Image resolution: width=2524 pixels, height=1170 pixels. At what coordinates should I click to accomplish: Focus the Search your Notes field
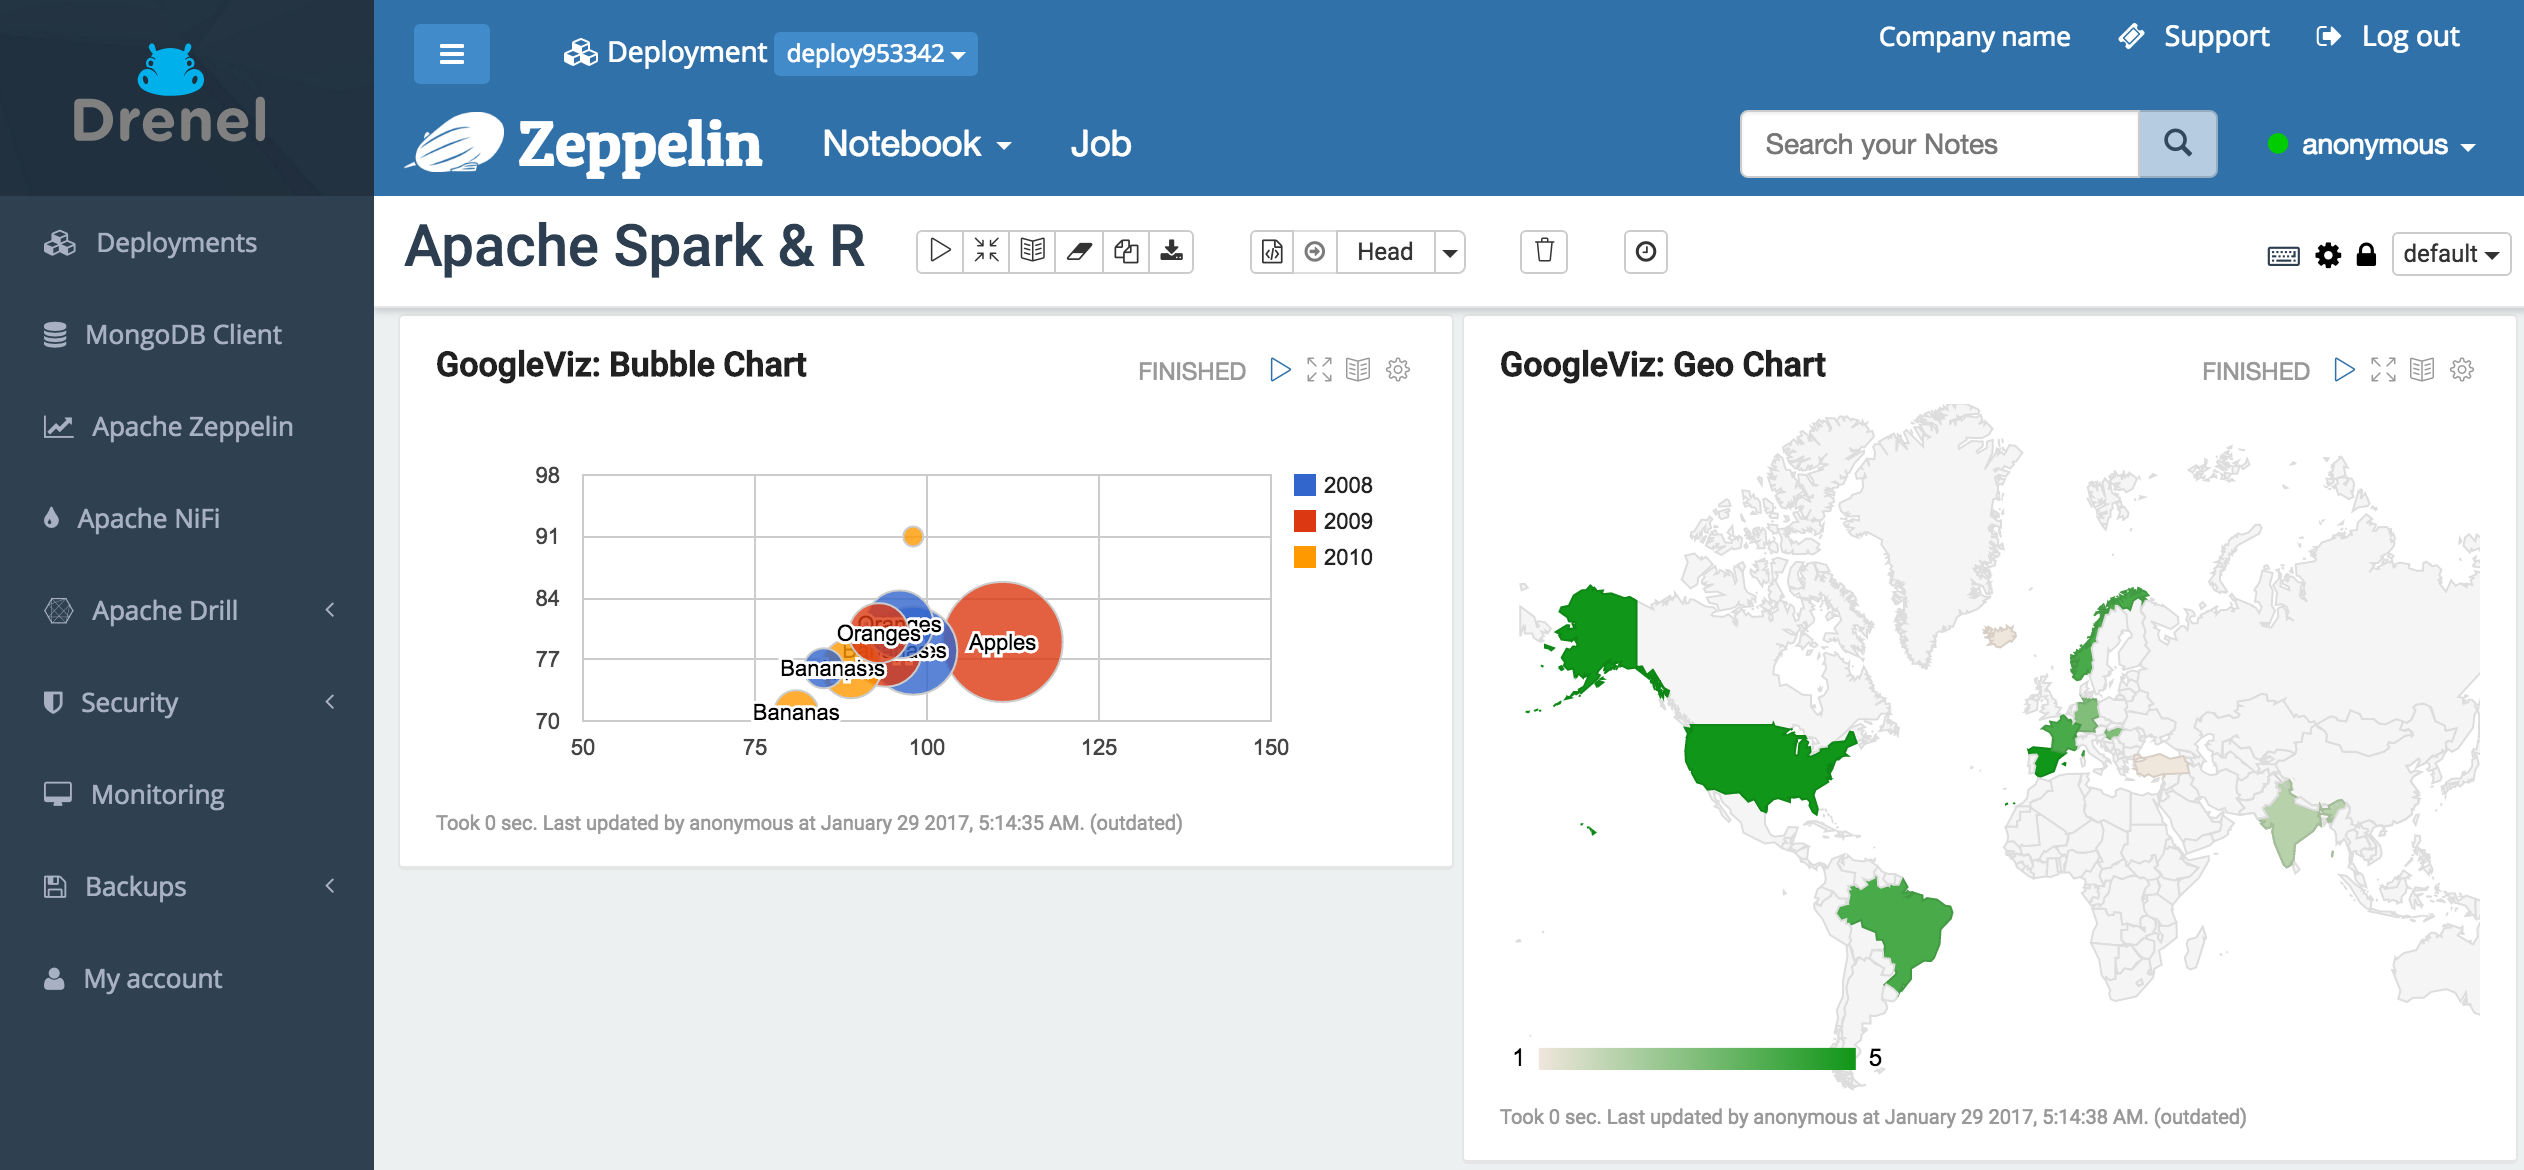1939,144
